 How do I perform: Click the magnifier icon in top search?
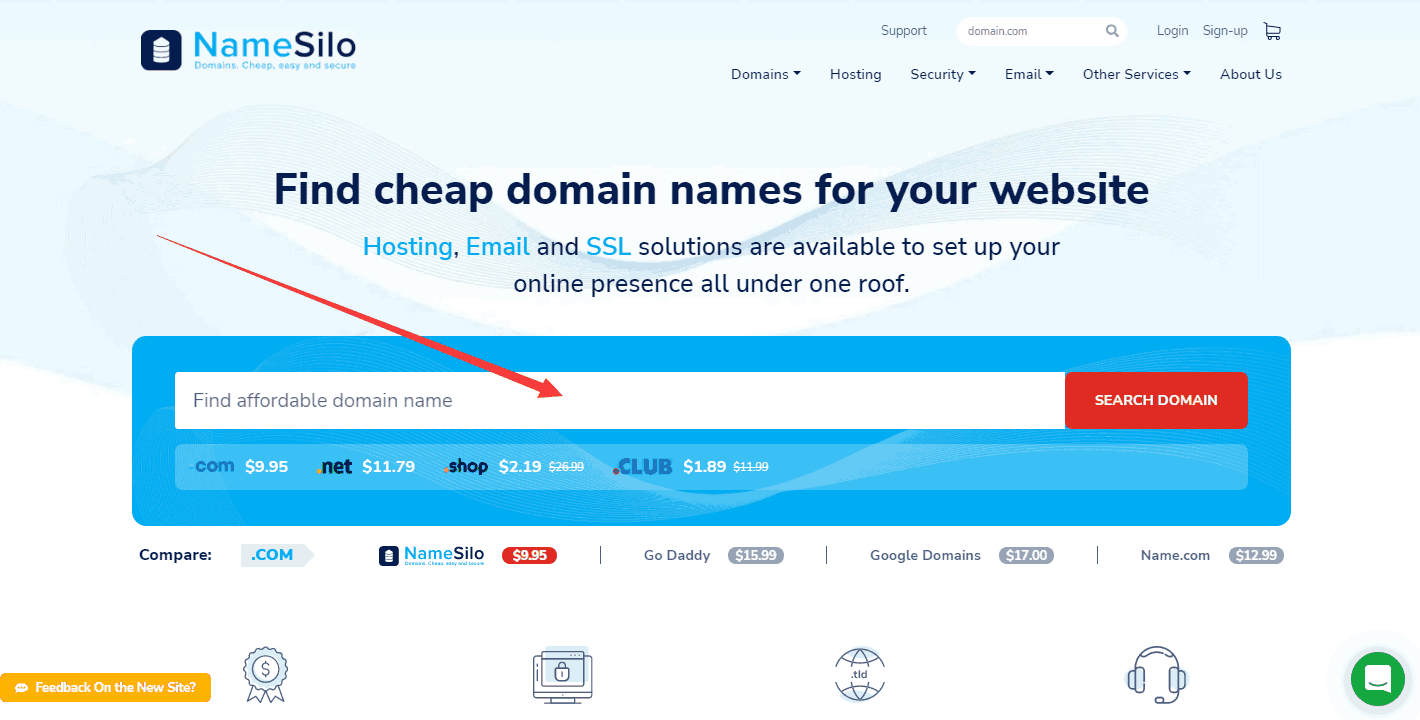(x=1112, y=31)
